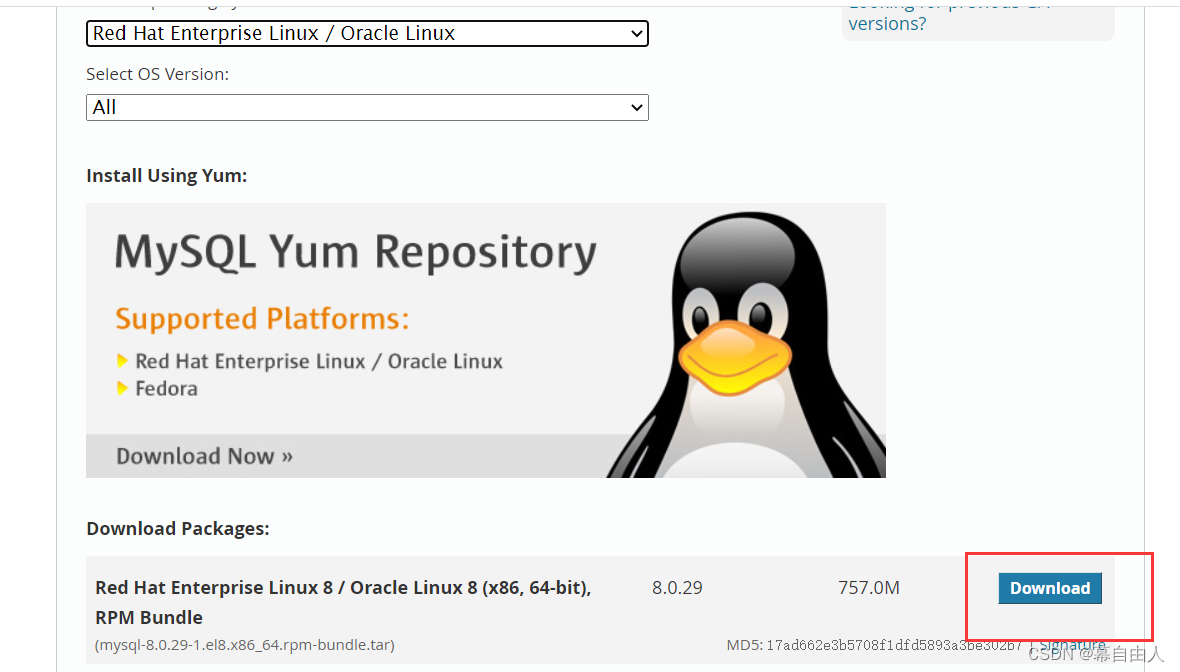Click the version number 8.0.29
Image resolution: width=1180 pixels, height=672 pixels.
point(677,588)
